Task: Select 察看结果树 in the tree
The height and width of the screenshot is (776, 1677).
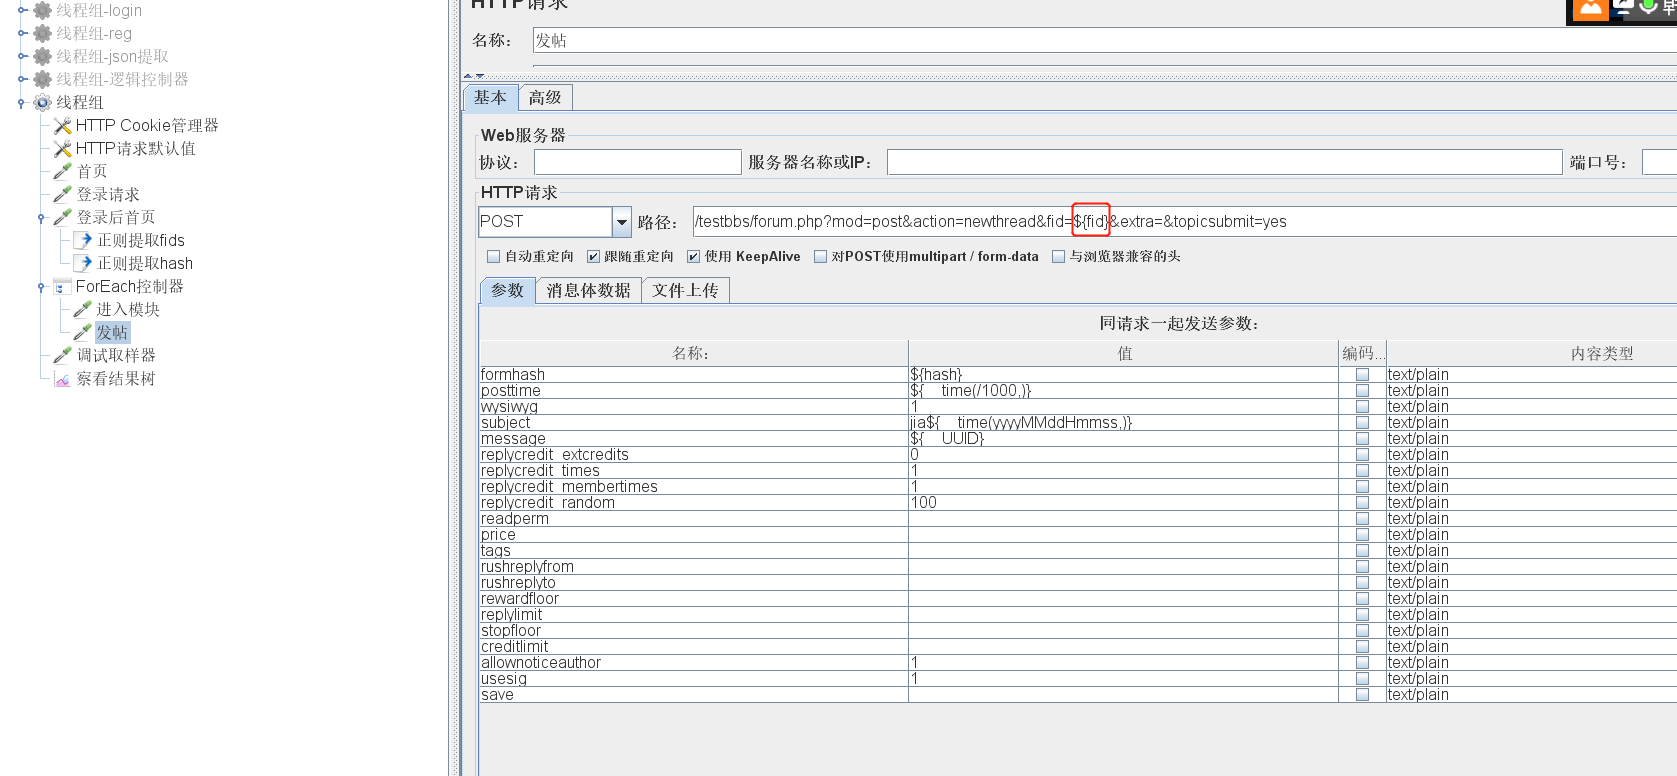Action: tap(116, 379)
